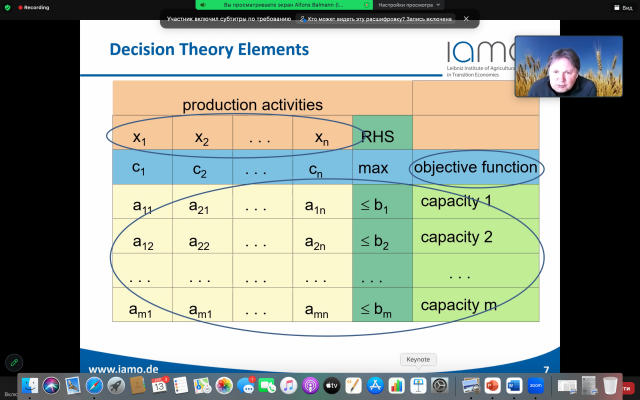Image resolution: width=640 pixels, height=400 pixels.
Task: Open Preview app from the dock
Action: 471,386
